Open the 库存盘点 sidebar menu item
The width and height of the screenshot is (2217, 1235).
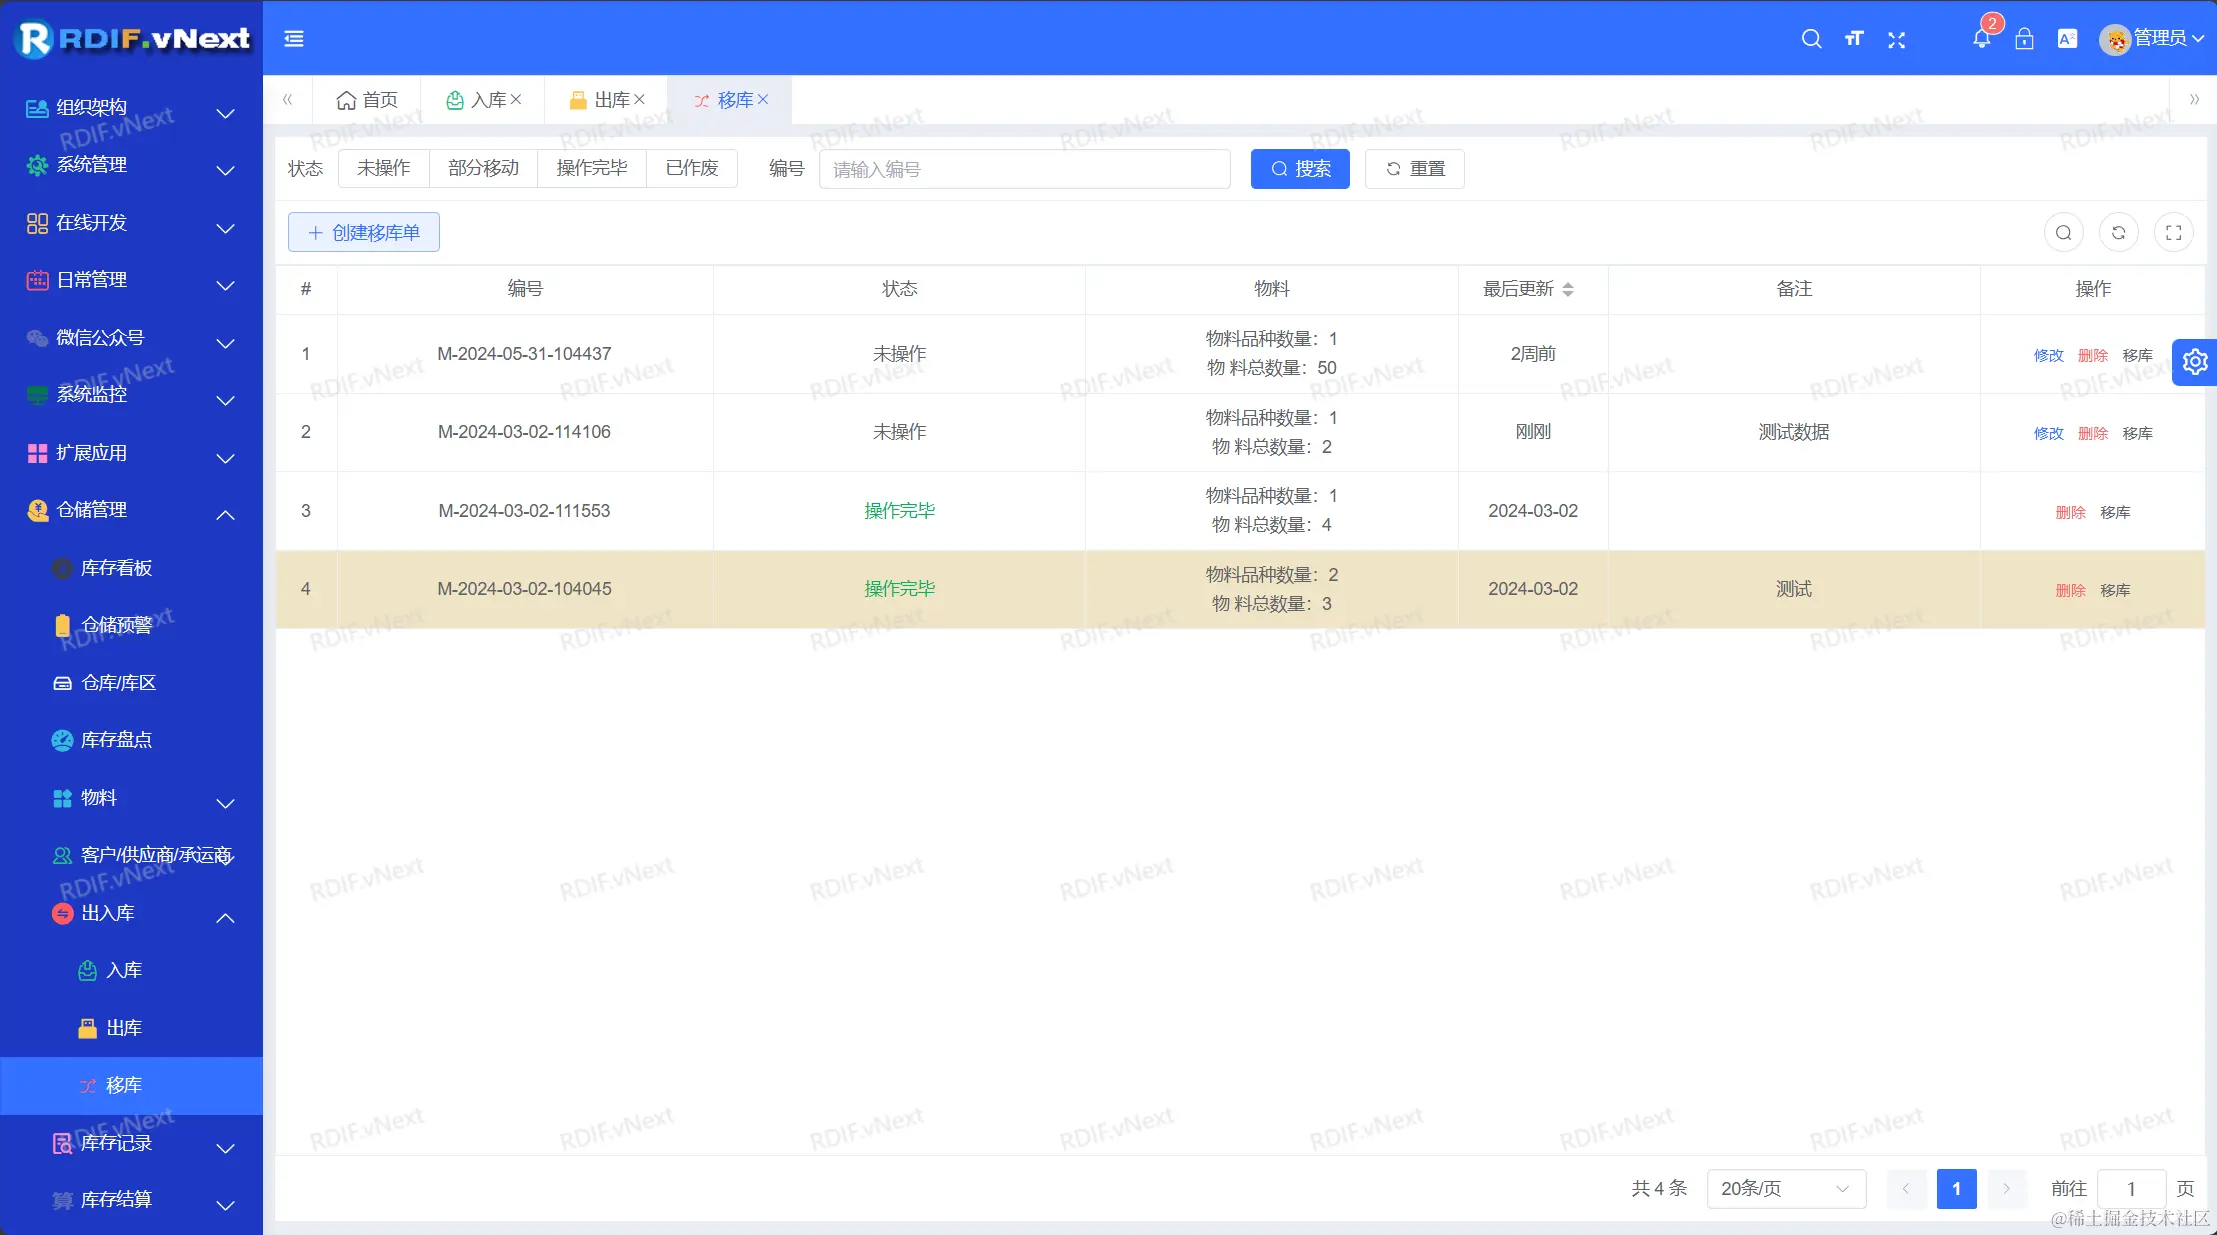pos(116,740)
